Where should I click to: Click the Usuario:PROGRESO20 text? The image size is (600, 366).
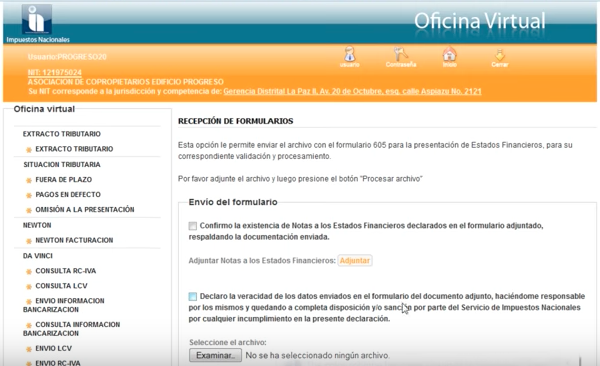67,57
